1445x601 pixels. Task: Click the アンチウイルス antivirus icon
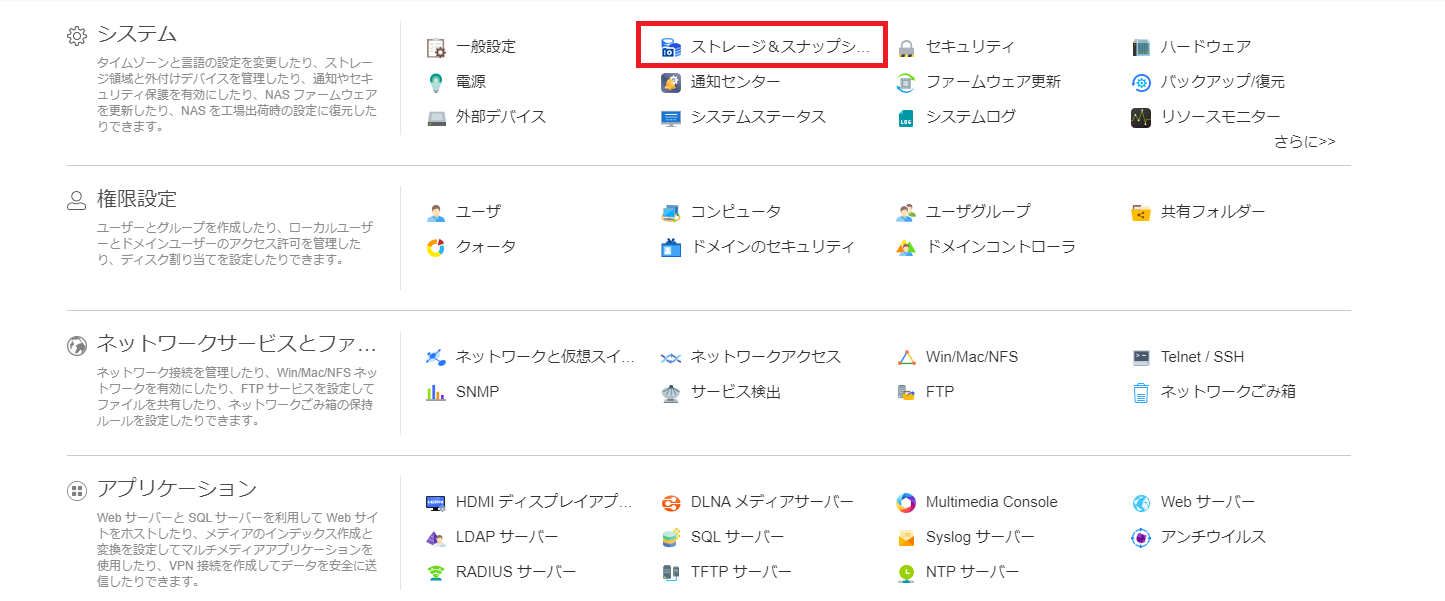[1141, 537]
